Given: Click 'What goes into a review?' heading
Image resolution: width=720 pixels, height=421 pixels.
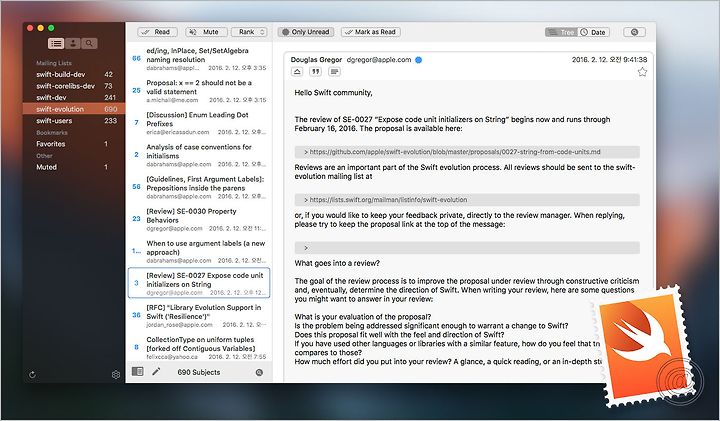Looking at the screenshot, I should [x=337, y=264].
